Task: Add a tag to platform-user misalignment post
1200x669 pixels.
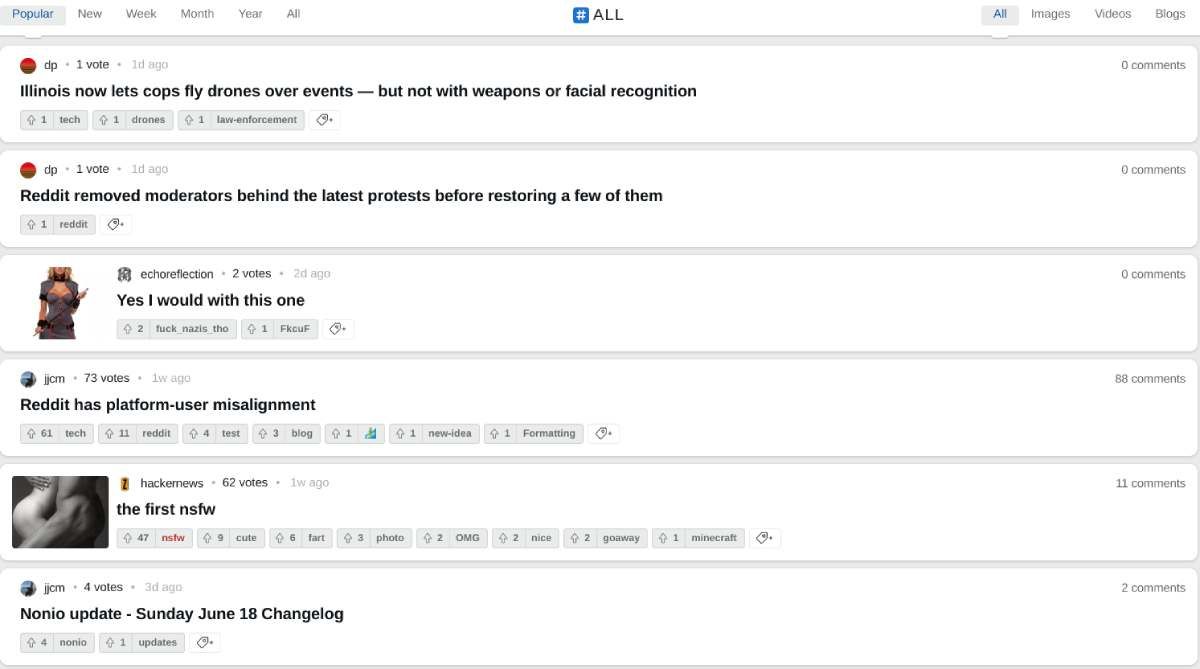Action: tap(603, 433)
